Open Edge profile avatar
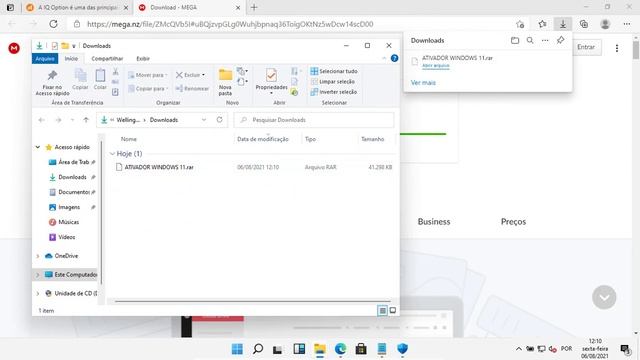 click(605, 24)
